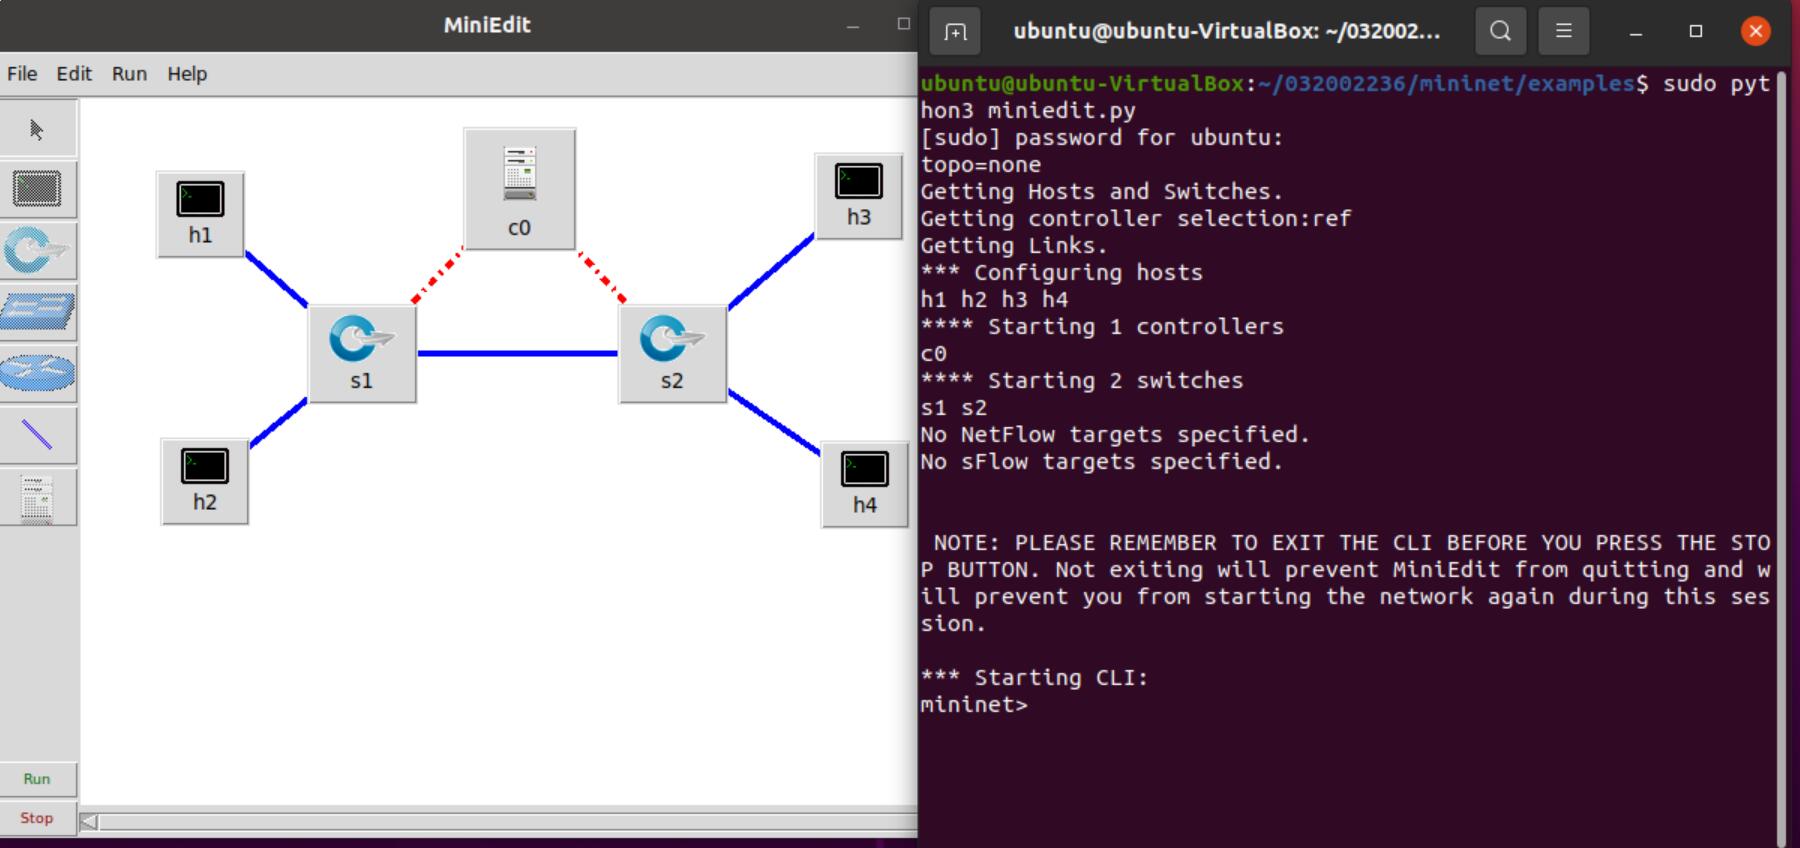
Task: Click the '*** Configuring hosts' line
Action: coord(1061,273)
